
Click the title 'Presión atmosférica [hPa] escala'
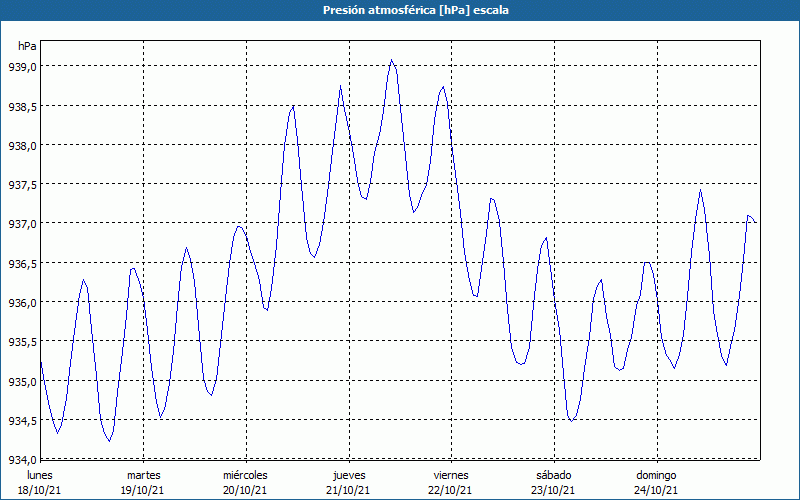416,10
